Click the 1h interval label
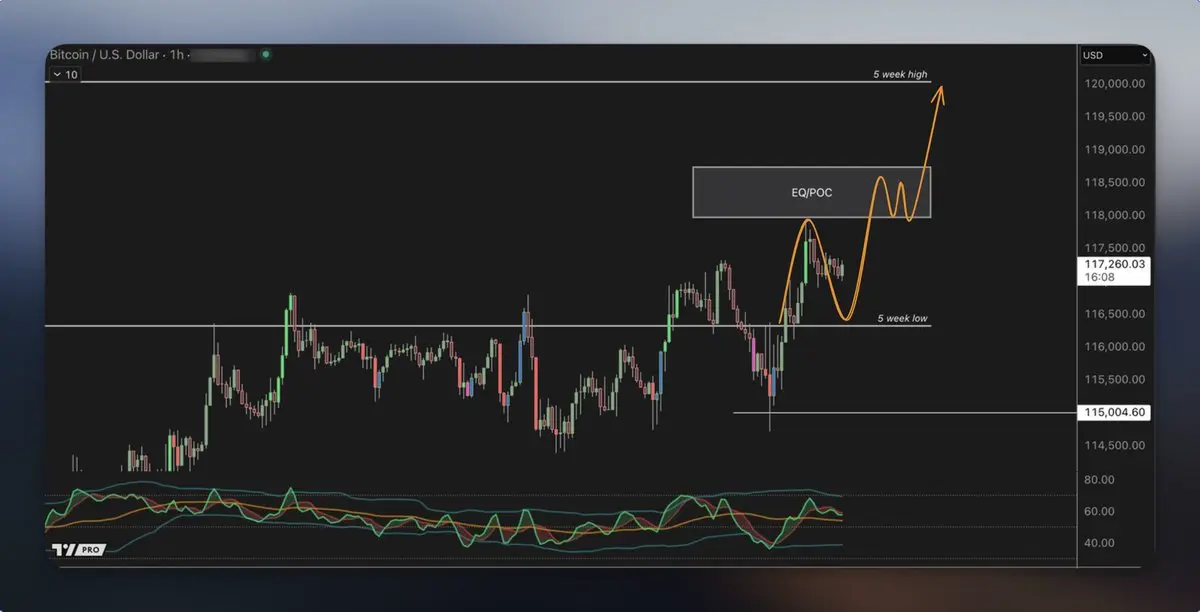This screenshot has width=1200, height=612. (x=176, y=55)
